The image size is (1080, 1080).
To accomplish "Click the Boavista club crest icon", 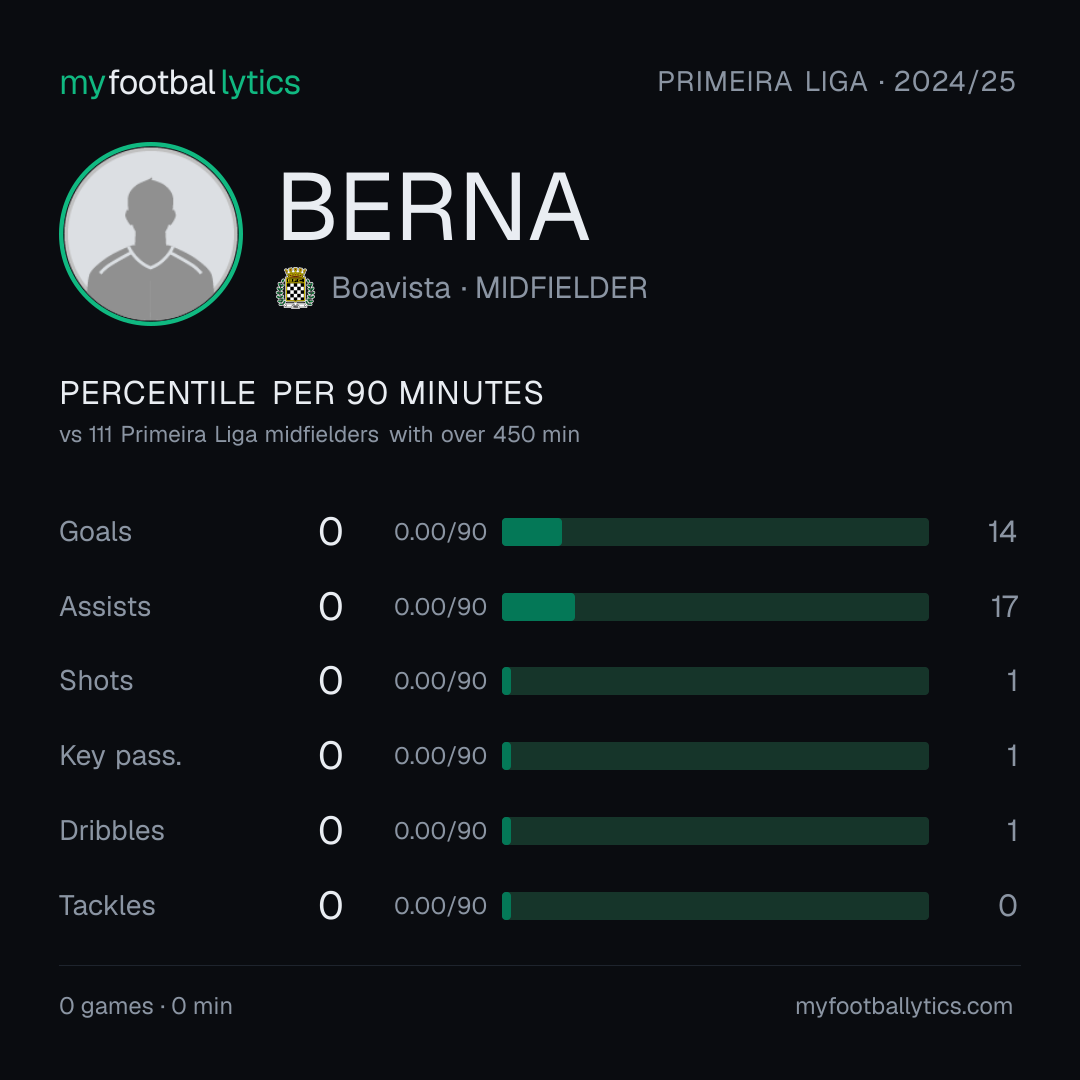I will point(295,287).
